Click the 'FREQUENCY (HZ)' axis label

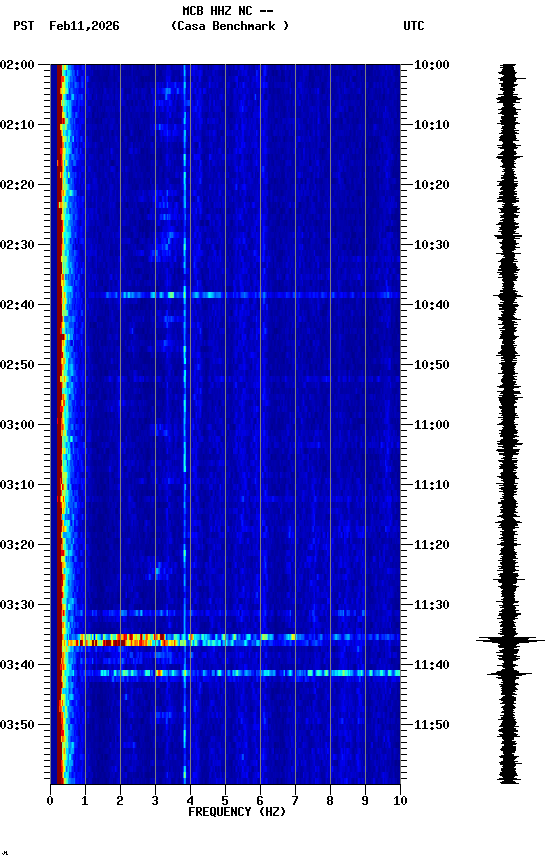point(237,812)
